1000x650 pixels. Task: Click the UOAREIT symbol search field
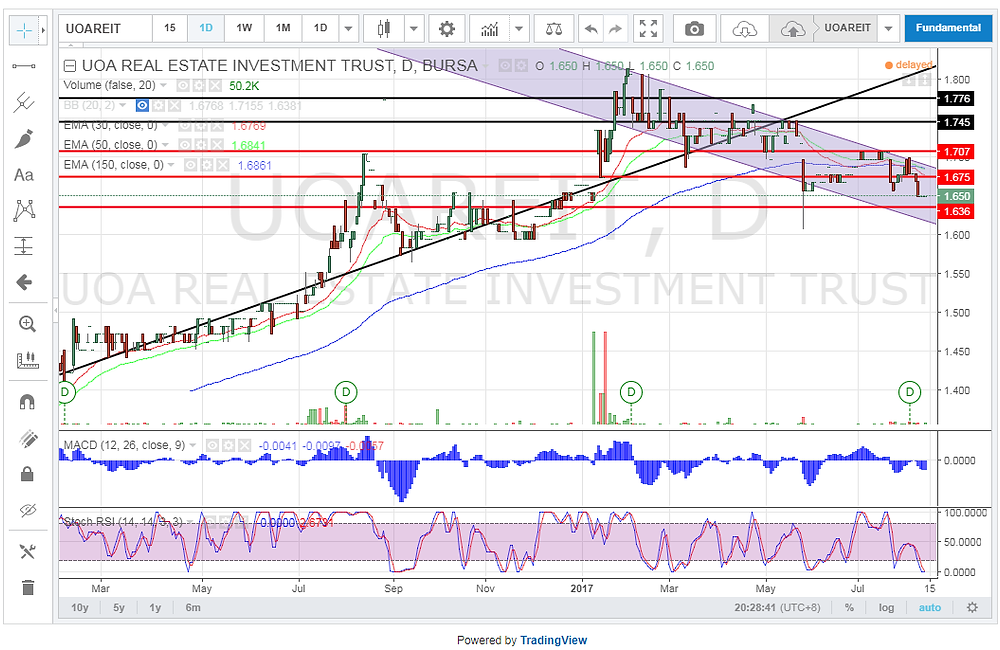106,29
